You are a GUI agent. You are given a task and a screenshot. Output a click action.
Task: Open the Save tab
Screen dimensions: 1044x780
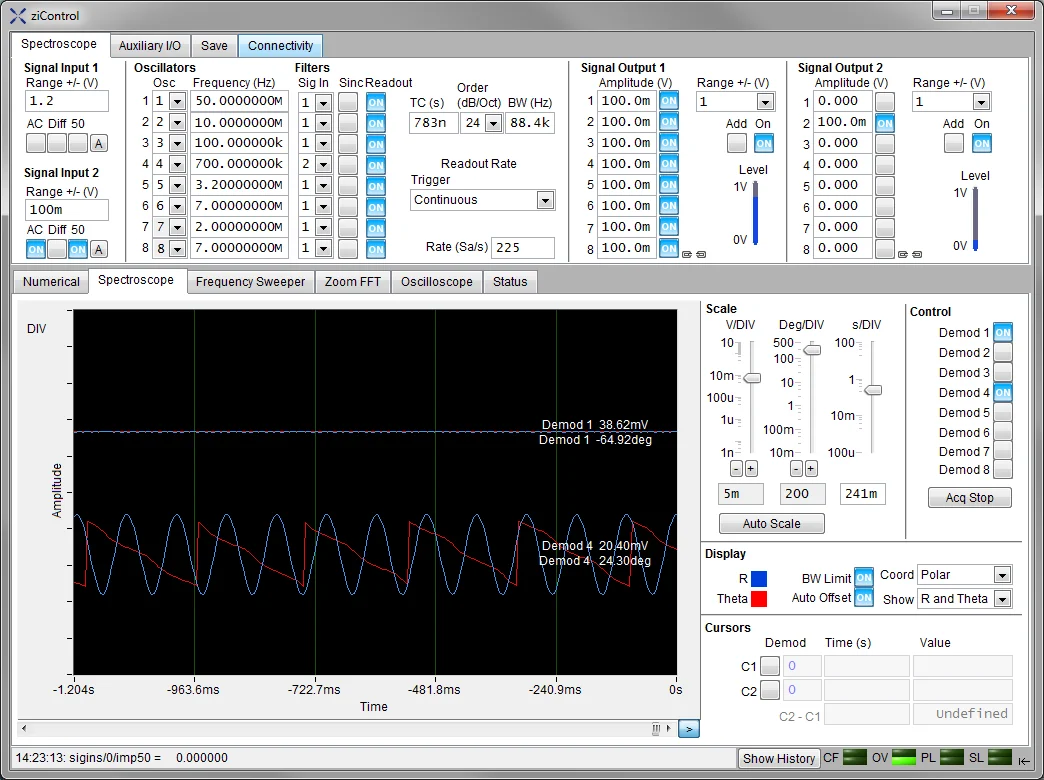214,45
